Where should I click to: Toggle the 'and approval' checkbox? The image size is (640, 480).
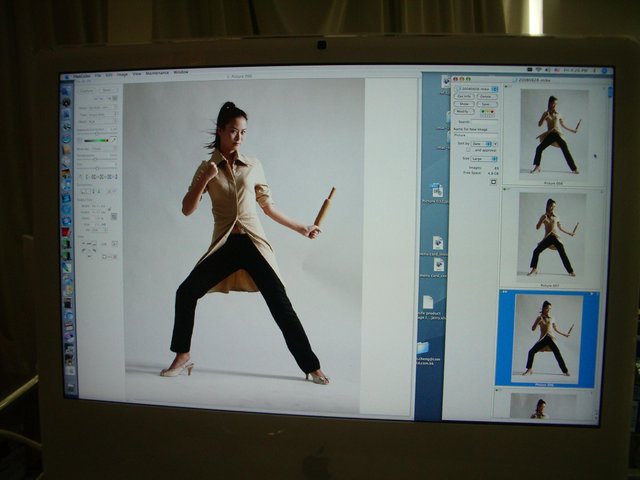pyautogui.click(x=468, y=150)
